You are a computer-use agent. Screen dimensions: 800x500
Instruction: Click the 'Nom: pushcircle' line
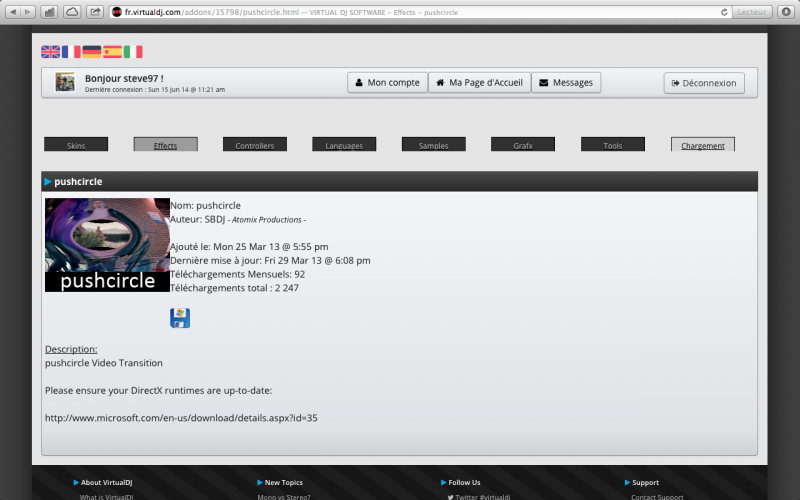point(205,206)
